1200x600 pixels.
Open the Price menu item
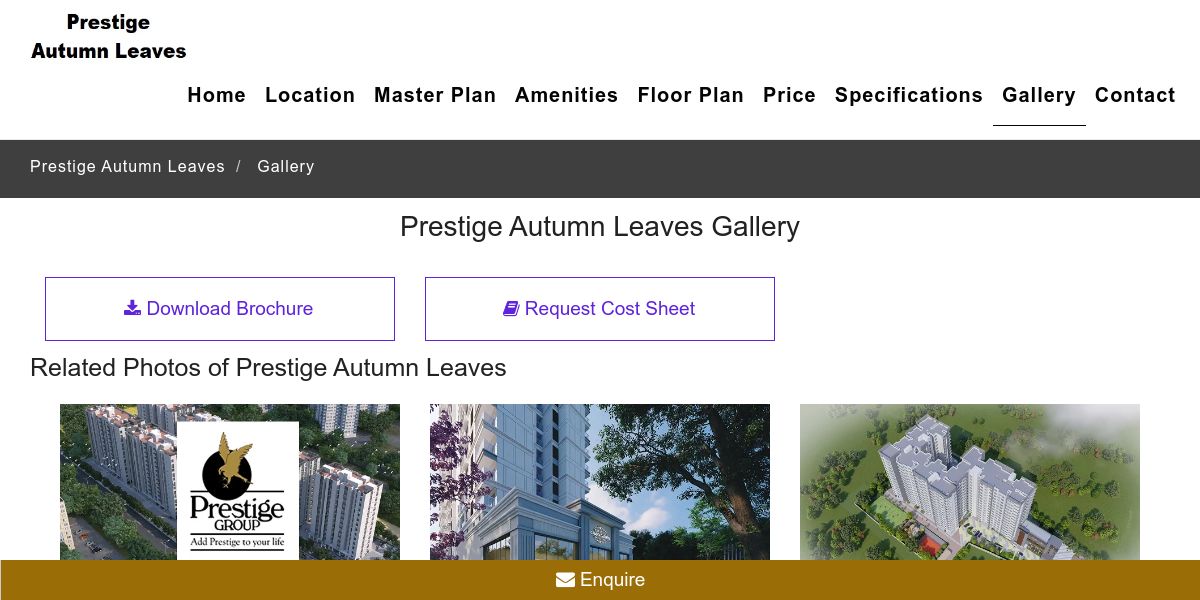click(x=789, y=95)
